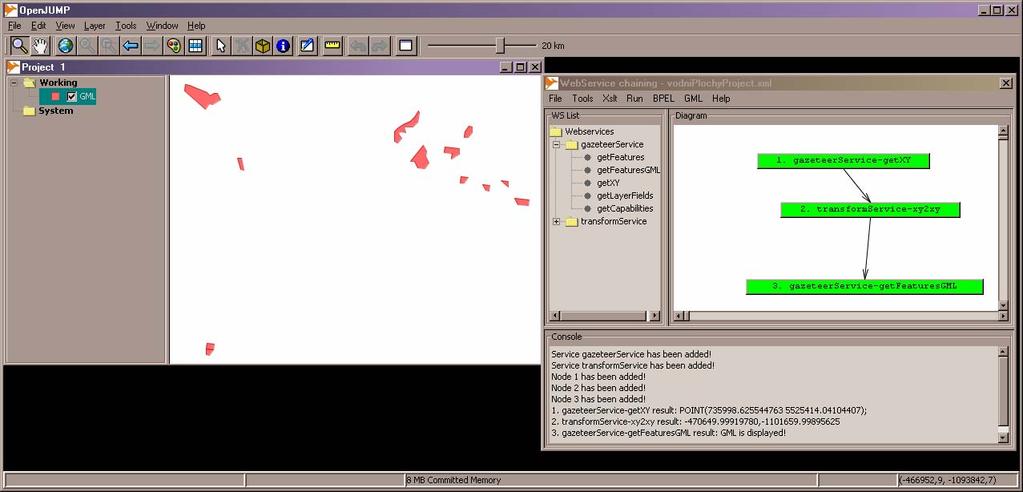Click the Zoom to Selected Items icon
Viewport: 1023px width, 492px height.
tap(87, 46)
